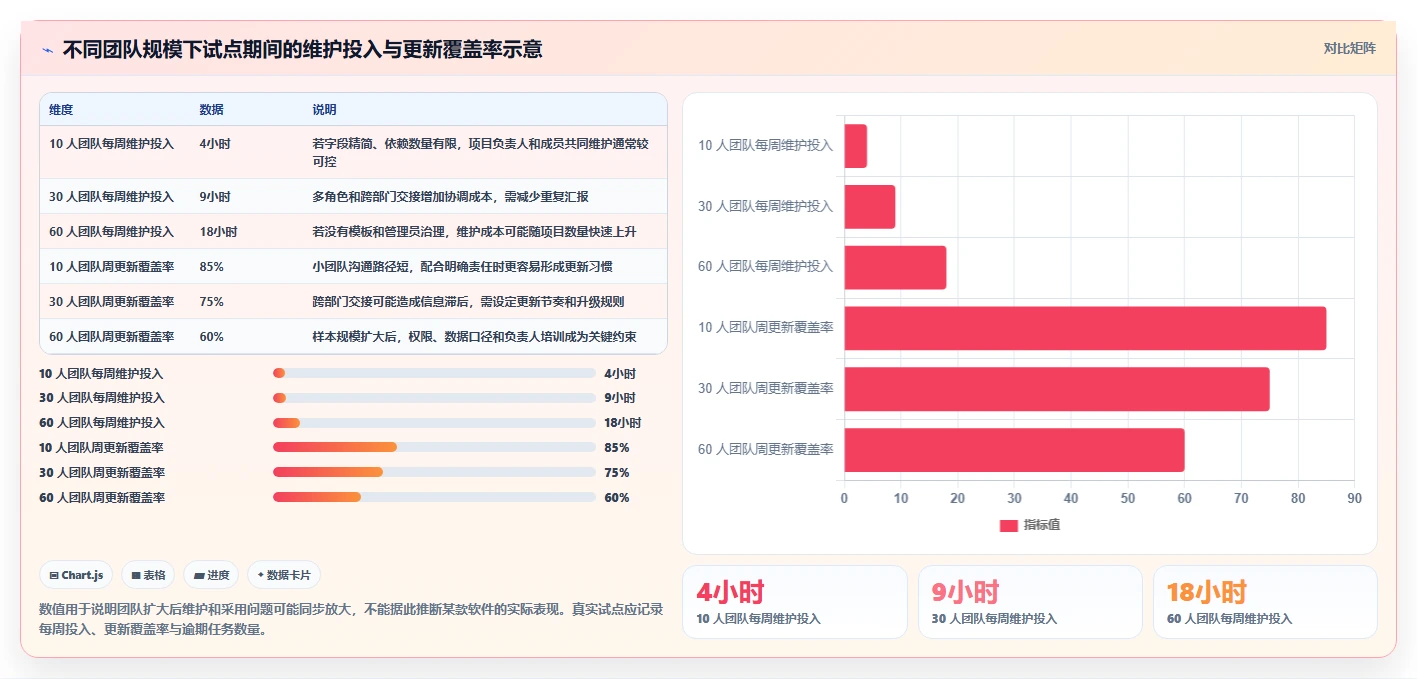This screenshot has width=1417, height=679.
Task: Click the 85% value beside progress bar
Action: (617, 448)
